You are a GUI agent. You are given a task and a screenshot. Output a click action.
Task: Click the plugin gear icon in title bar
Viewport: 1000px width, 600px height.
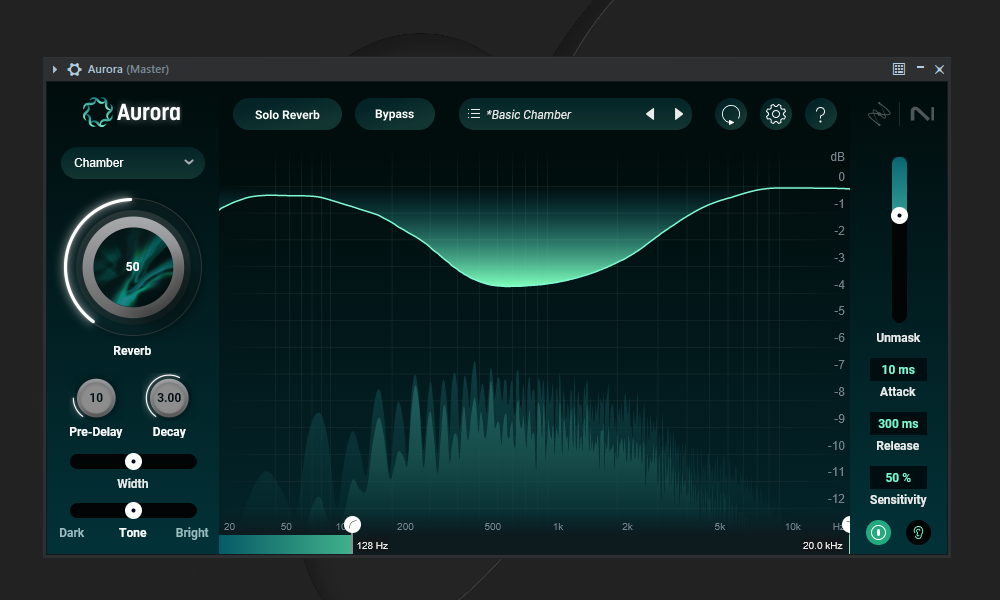[x=74, y=69]
